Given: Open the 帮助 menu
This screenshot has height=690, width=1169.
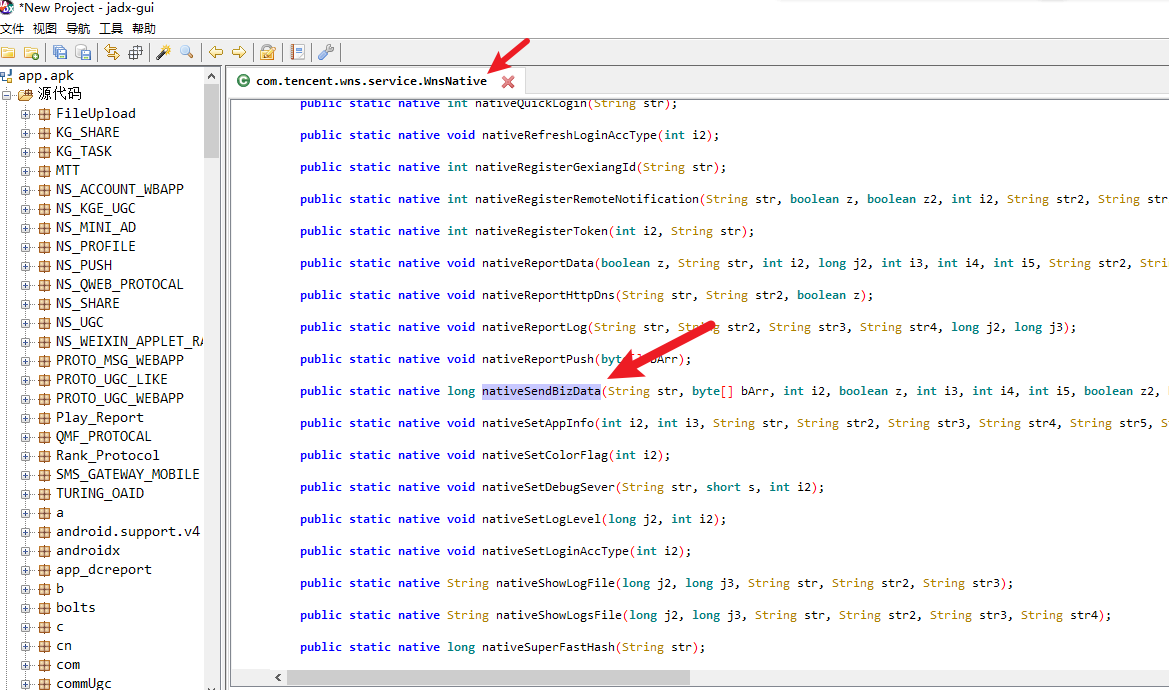Looking at the screenshot, I should (144, 28).
